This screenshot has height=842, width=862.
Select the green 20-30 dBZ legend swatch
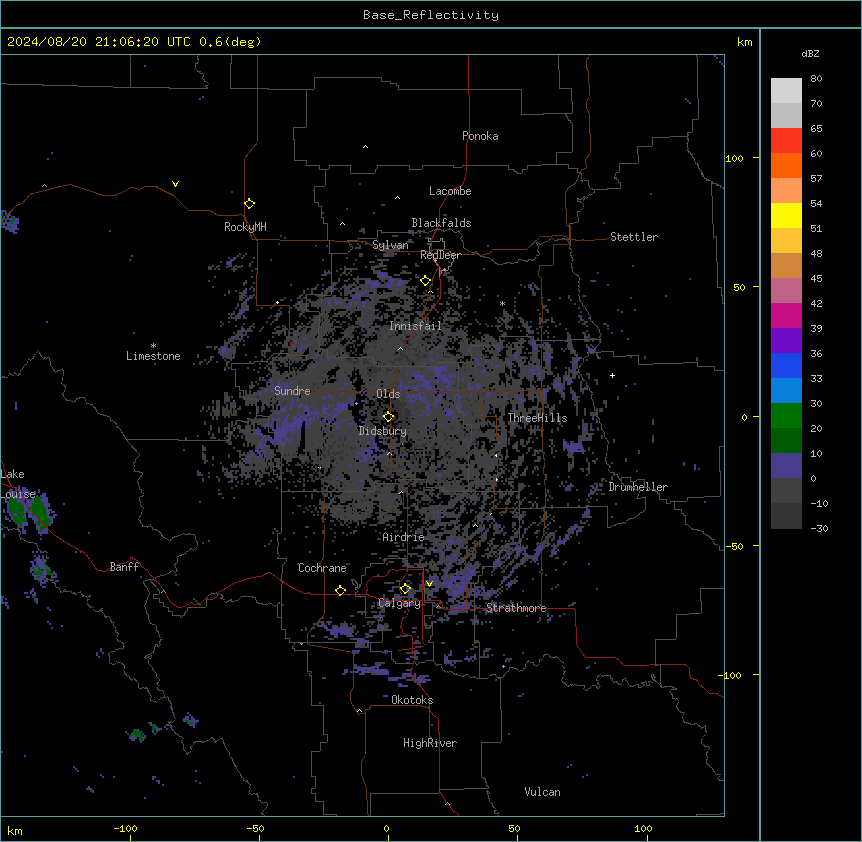pyautogui.click(x=786, y=416)
